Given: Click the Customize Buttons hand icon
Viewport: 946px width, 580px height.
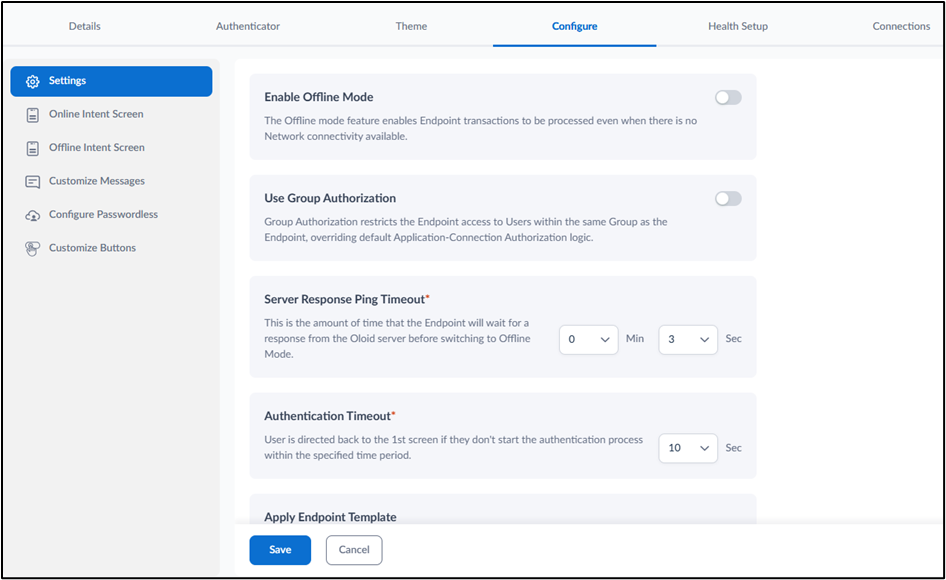Looking at the screenshot, I should click(33, 249).
